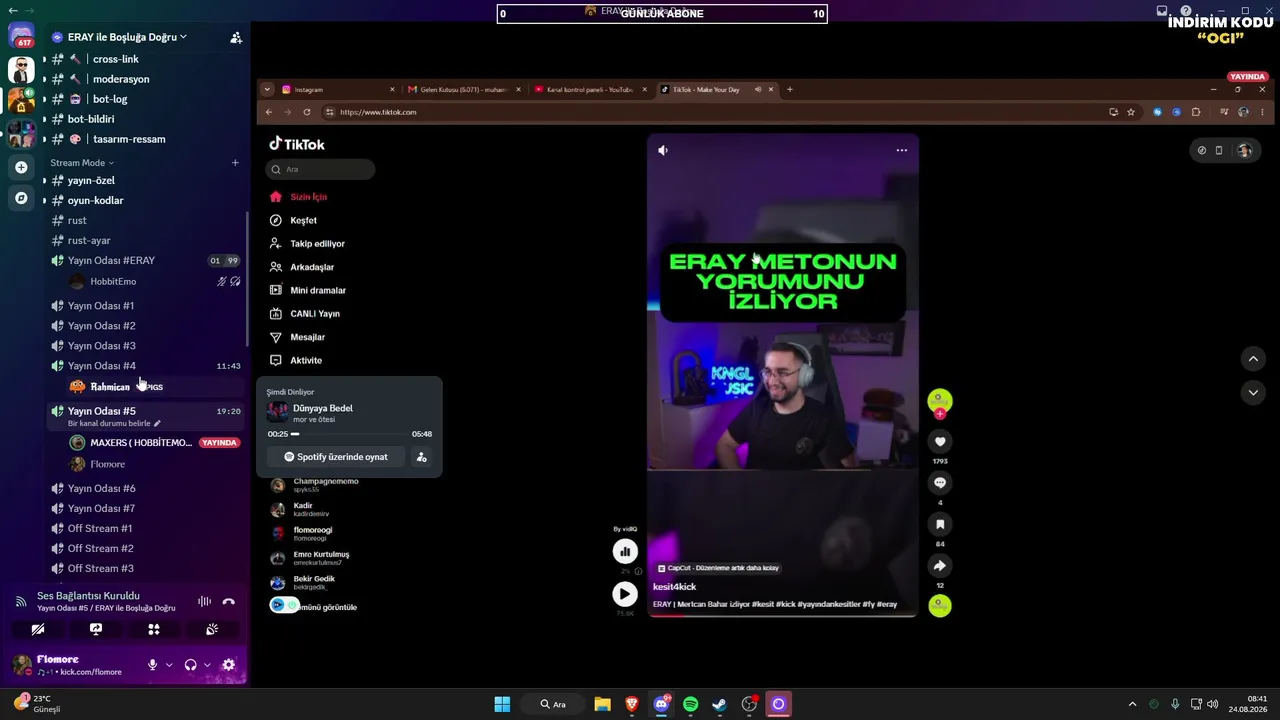
Task: Go to the previous TikTok video
Action: coord(1253,358)
